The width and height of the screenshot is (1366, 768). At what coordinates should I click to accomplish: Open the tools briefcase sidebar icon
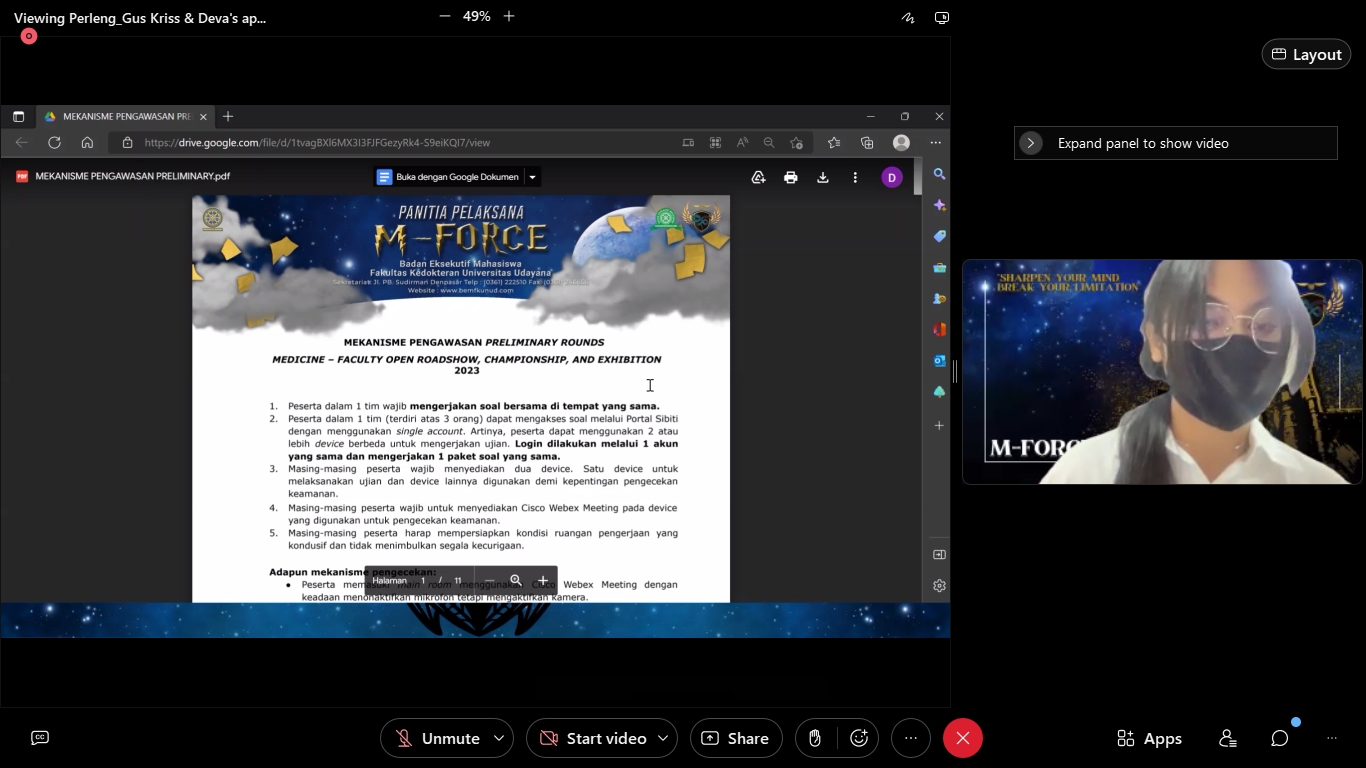click(939, 267)
